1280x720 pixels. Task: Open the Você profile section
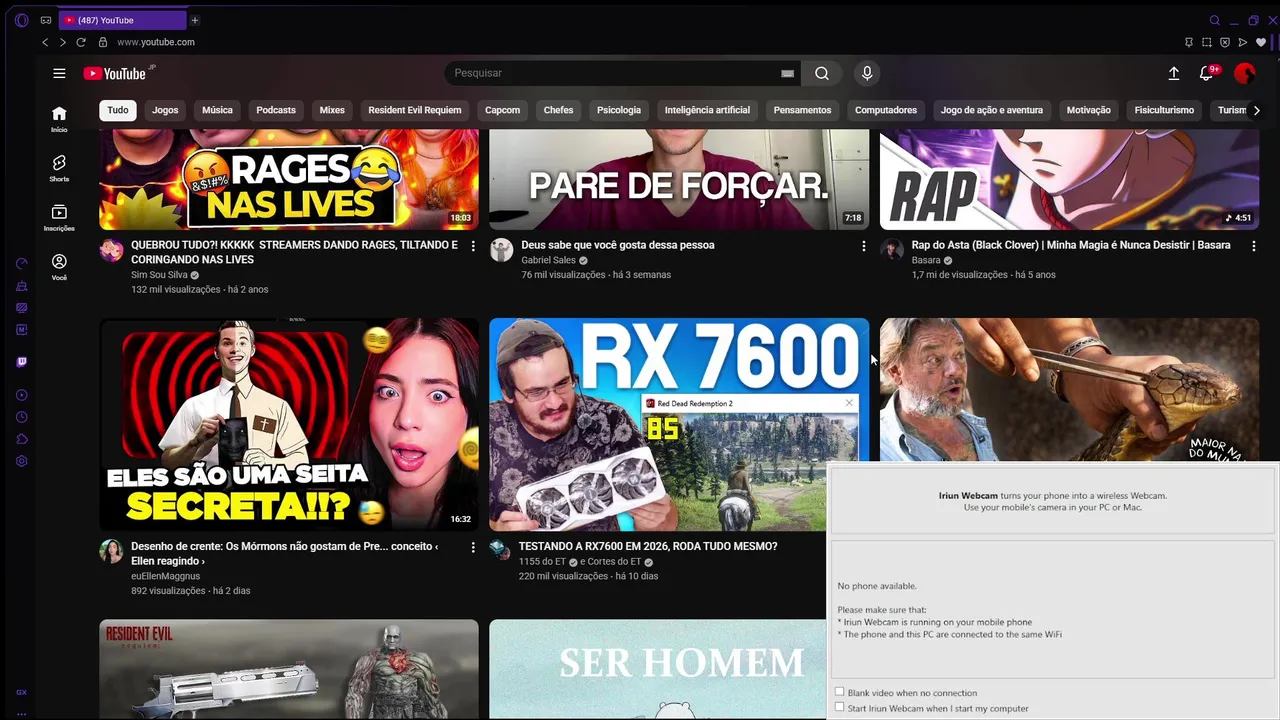59,267
